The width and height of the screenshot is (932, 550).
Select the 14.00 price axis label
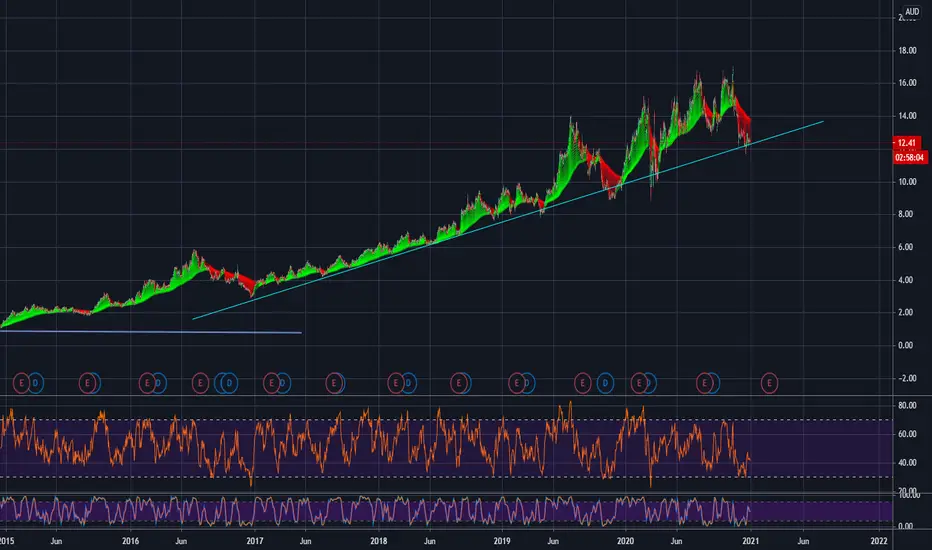(x=907, y=116)
